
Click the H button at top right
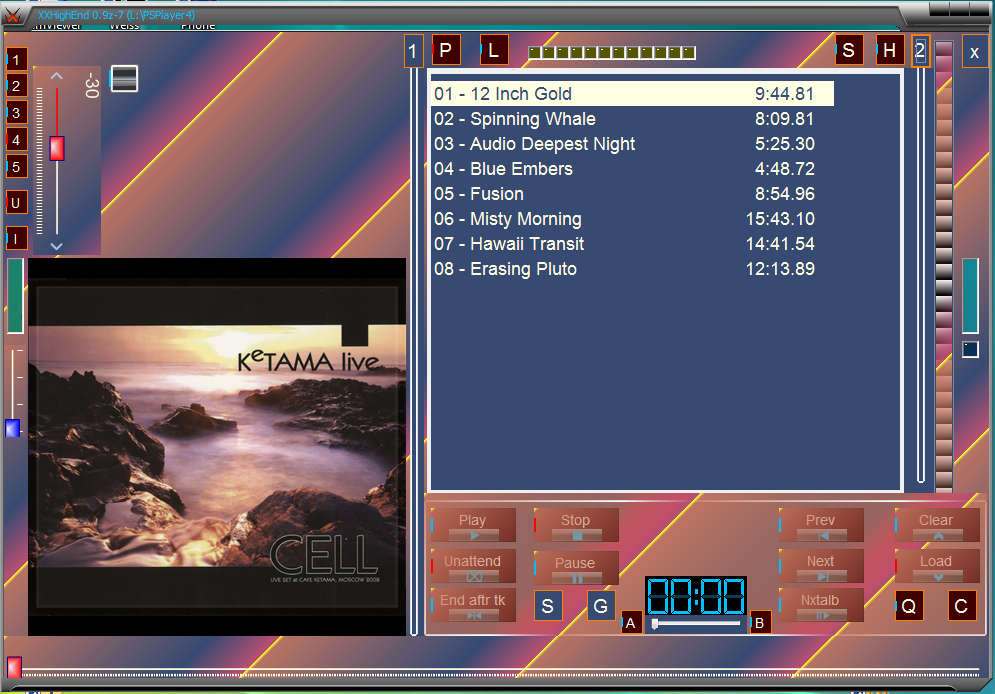[890, 50]
